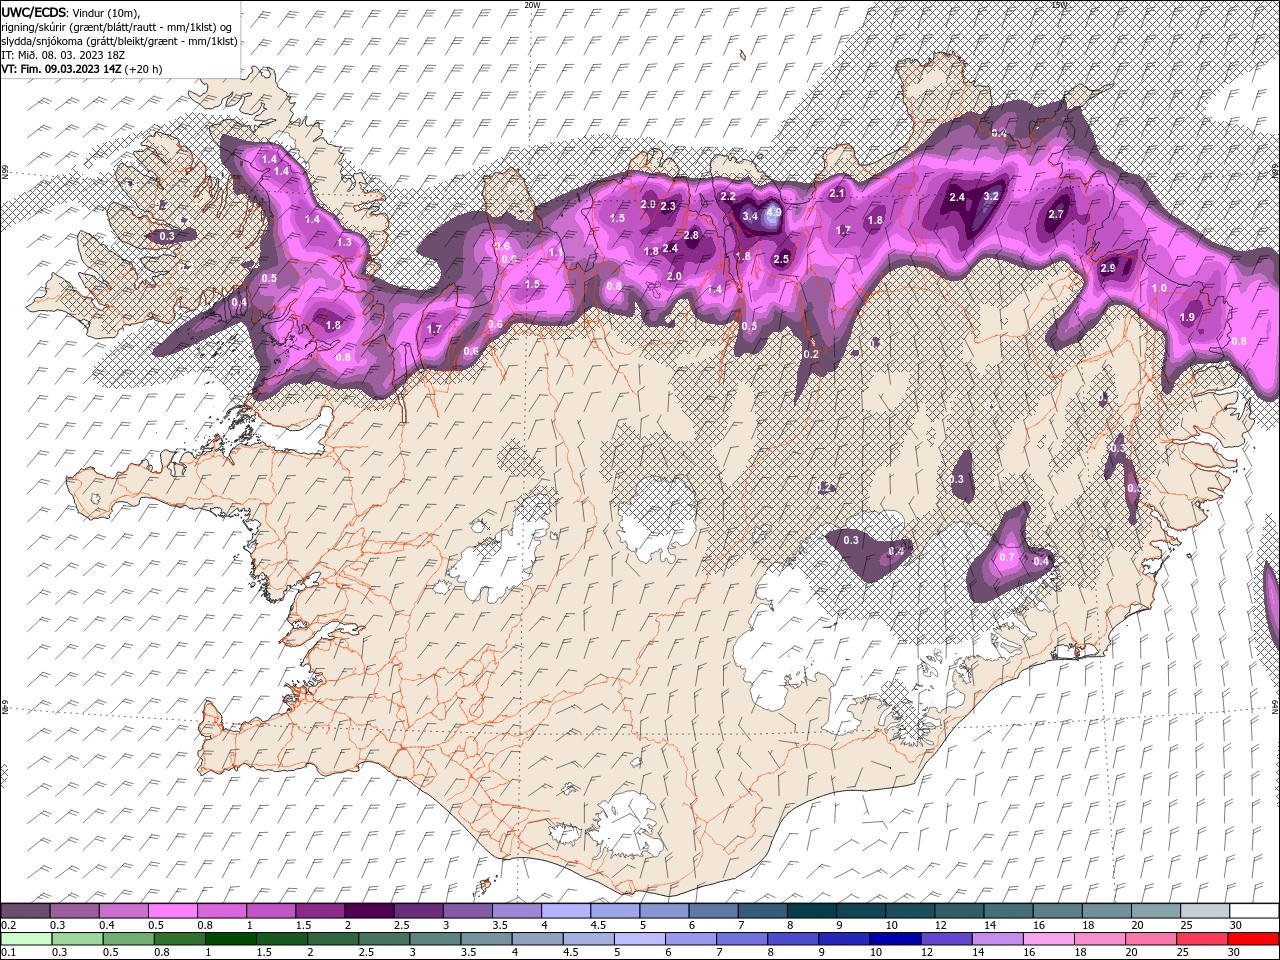1280x960 pixels.
Task: Select the '2.9' value in the east
Action: [1108, 268]
